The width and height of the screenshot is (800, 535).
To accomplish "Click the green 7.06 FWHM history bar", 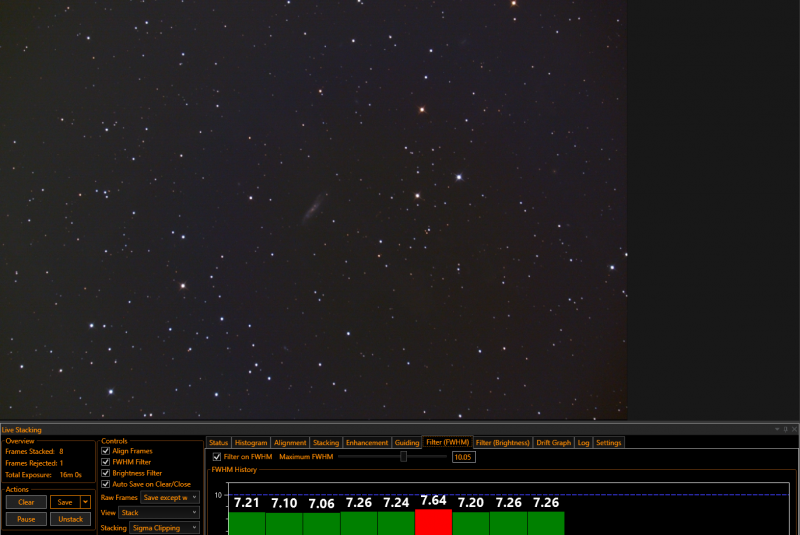I will (x=321, y=524).
